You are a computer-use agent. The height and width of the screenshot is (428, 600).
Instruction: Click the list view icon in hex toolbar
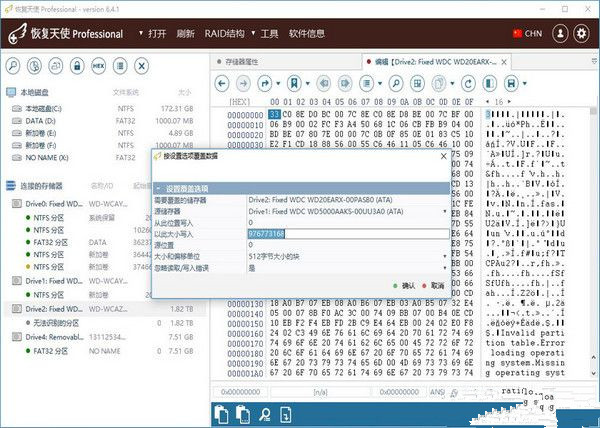pos(367,83)
